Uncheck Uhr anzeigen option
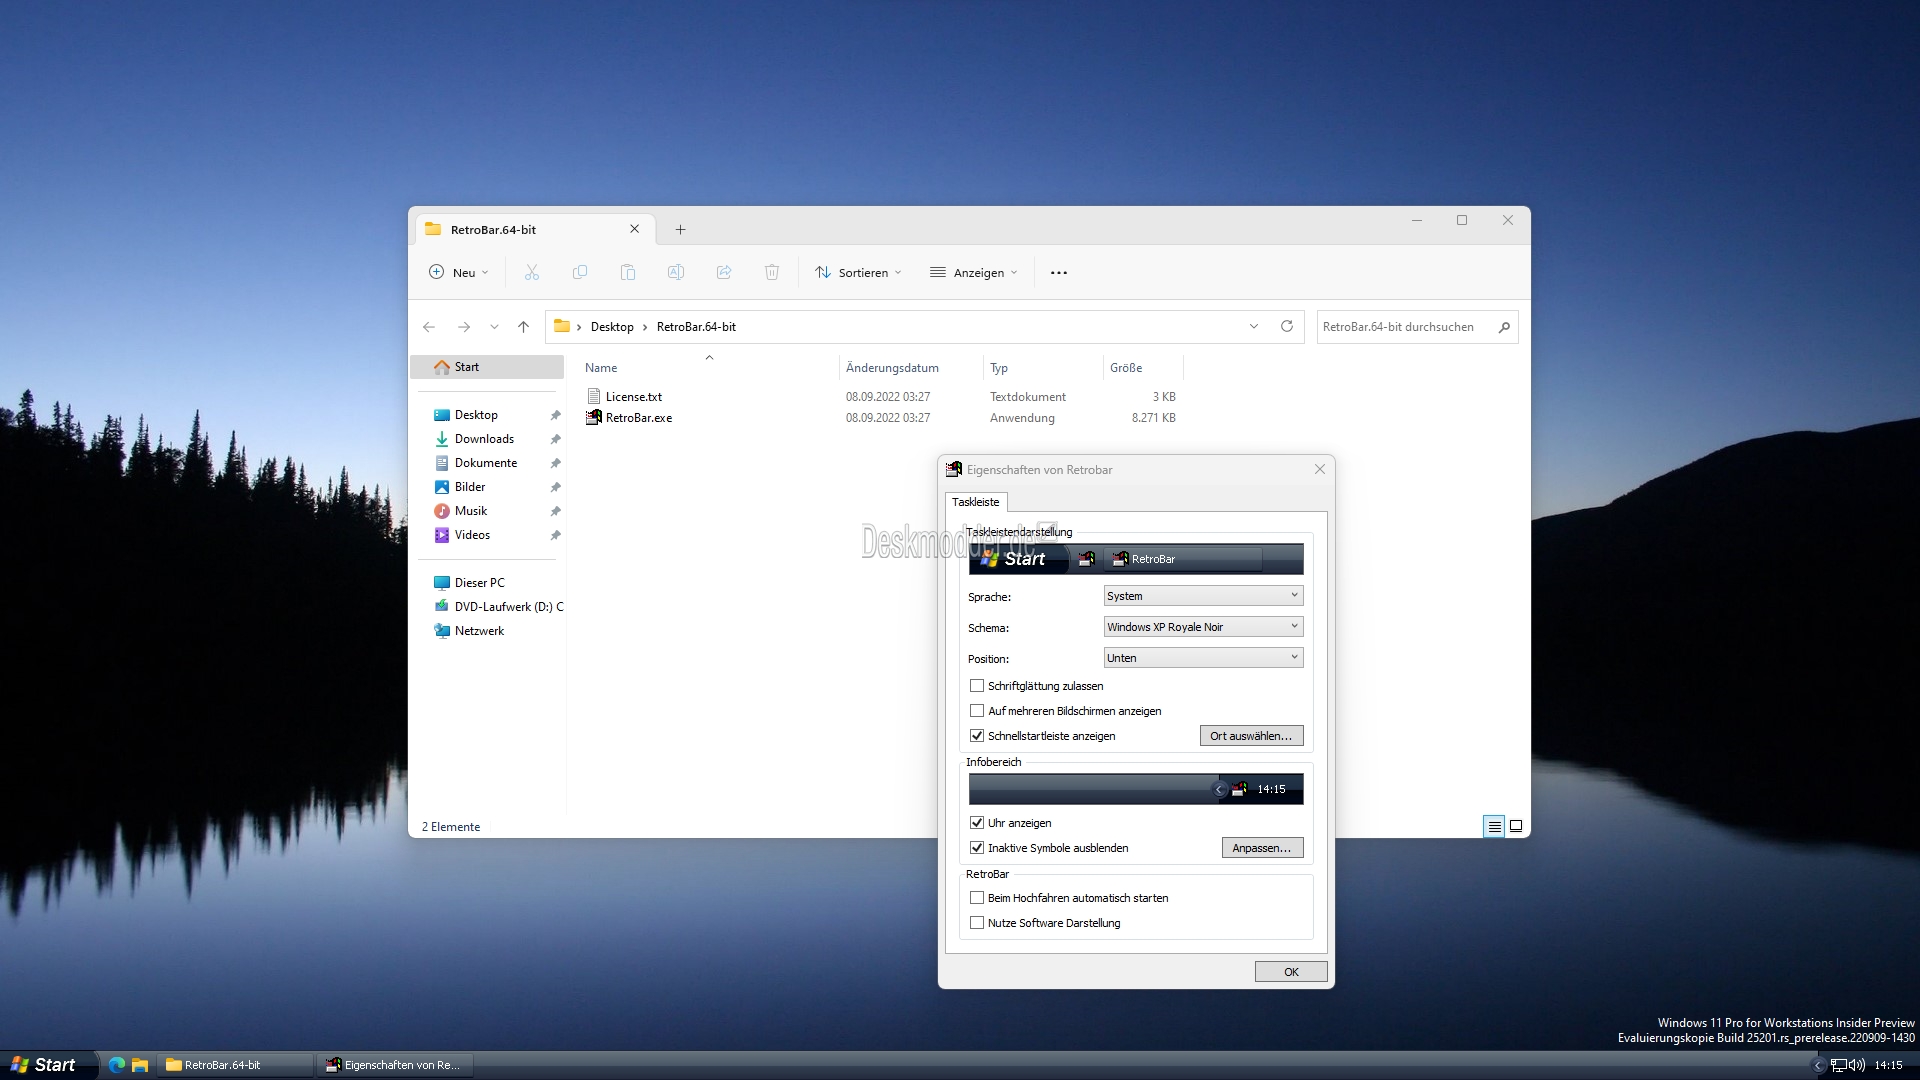The image size is (1920, 1080). coord(977,823)
